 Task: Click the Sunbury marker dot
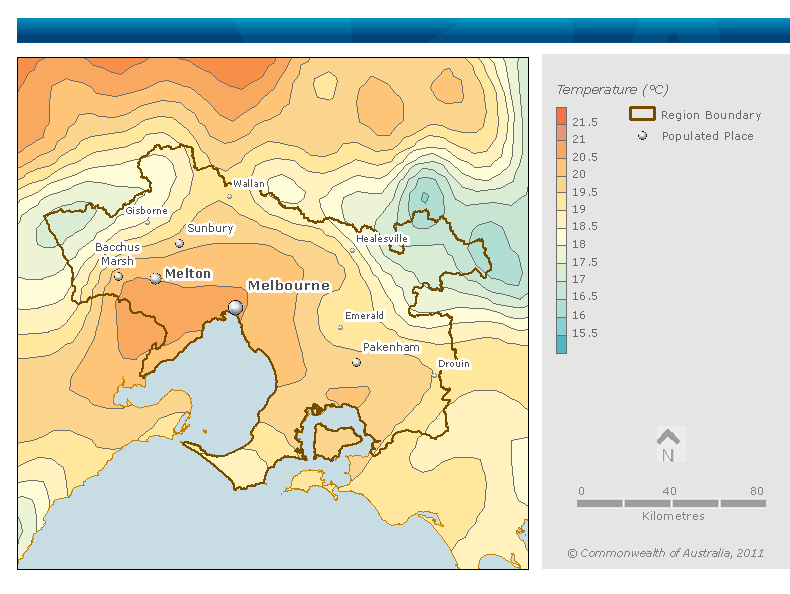179,244
